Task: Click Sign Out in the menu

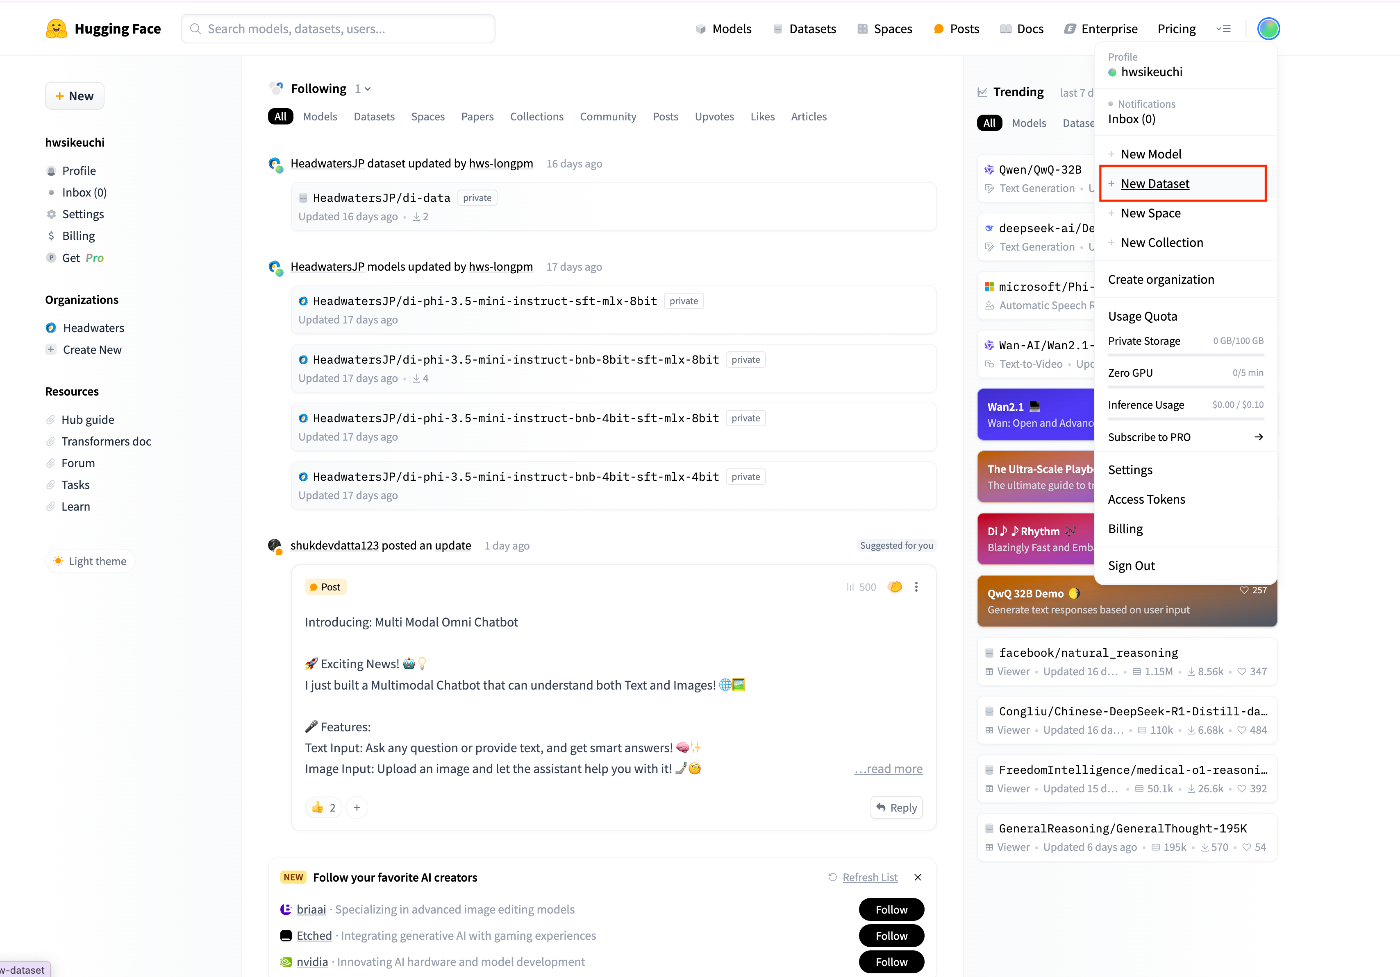Action: click(x=1131, y=566)
